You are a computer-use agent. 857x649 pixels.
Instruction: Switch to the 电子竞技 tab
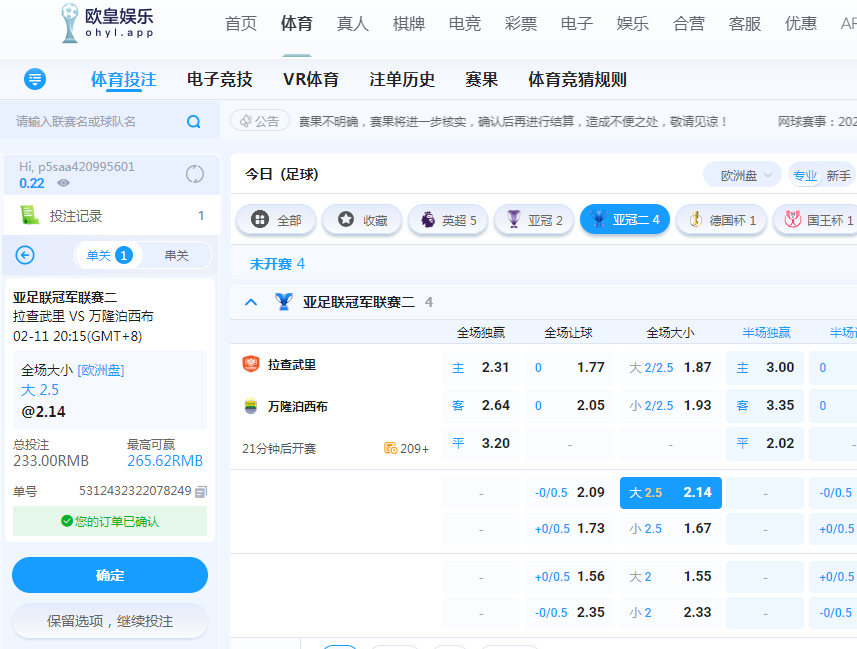(219, 79)
